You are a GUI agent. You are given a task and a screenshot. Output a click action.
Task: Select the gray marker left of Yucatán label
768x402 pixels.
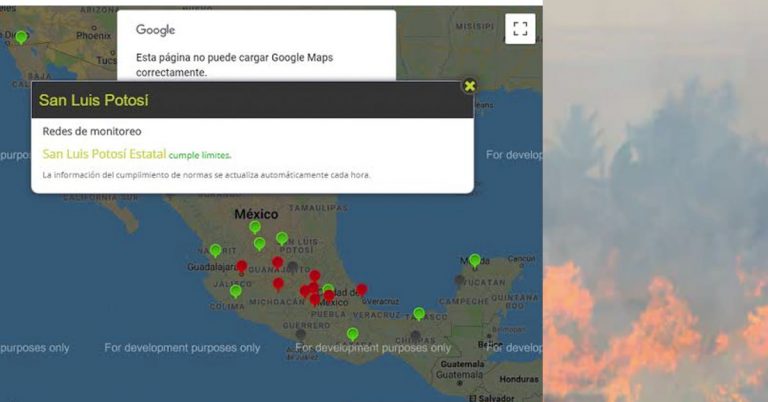(x=459, y=281)
